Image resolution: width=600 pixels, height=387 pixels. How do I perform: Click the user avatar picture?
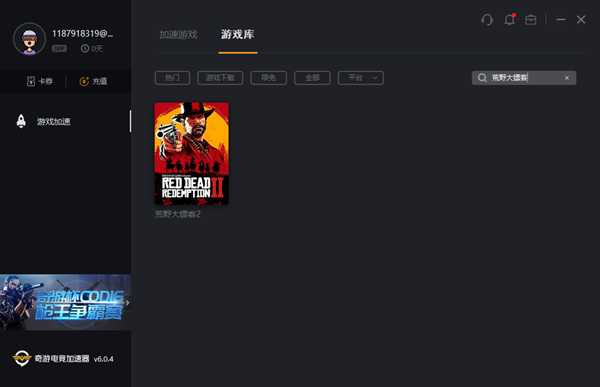click(x=29, y=39)
